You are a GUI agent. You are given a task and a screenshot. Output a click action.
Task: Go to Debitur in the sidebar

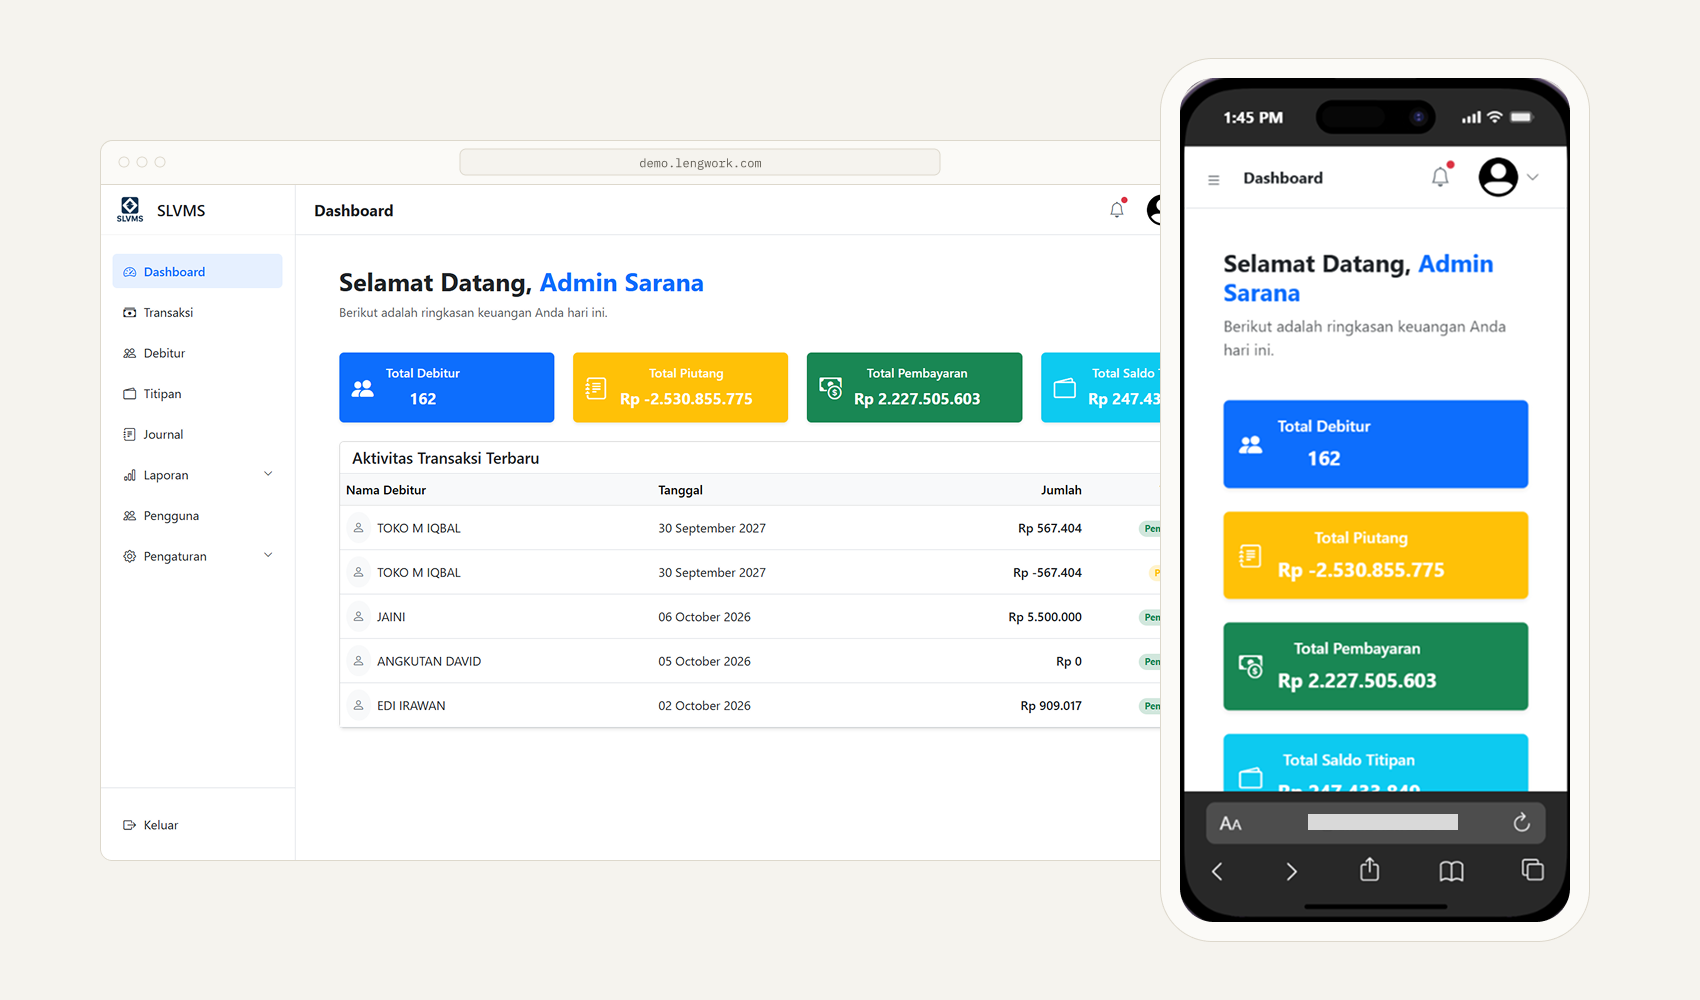[197, 353]
